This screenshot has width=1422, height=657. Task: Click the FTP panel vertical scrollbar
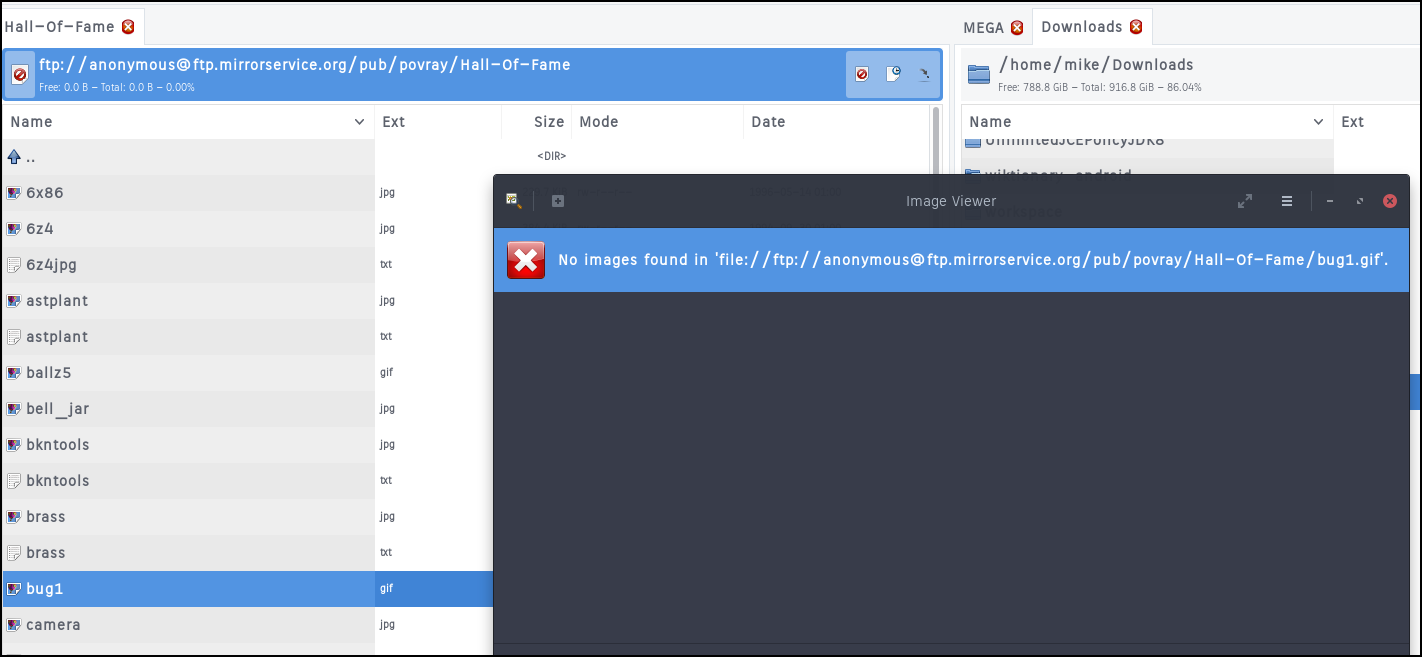(x=936, y=140)
